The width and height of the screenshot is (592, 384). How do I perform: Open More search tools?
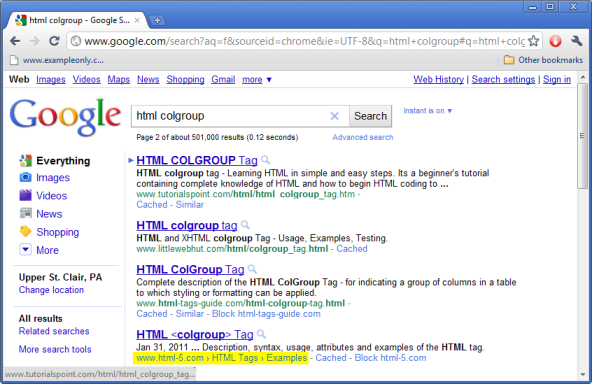coord(55,349)
